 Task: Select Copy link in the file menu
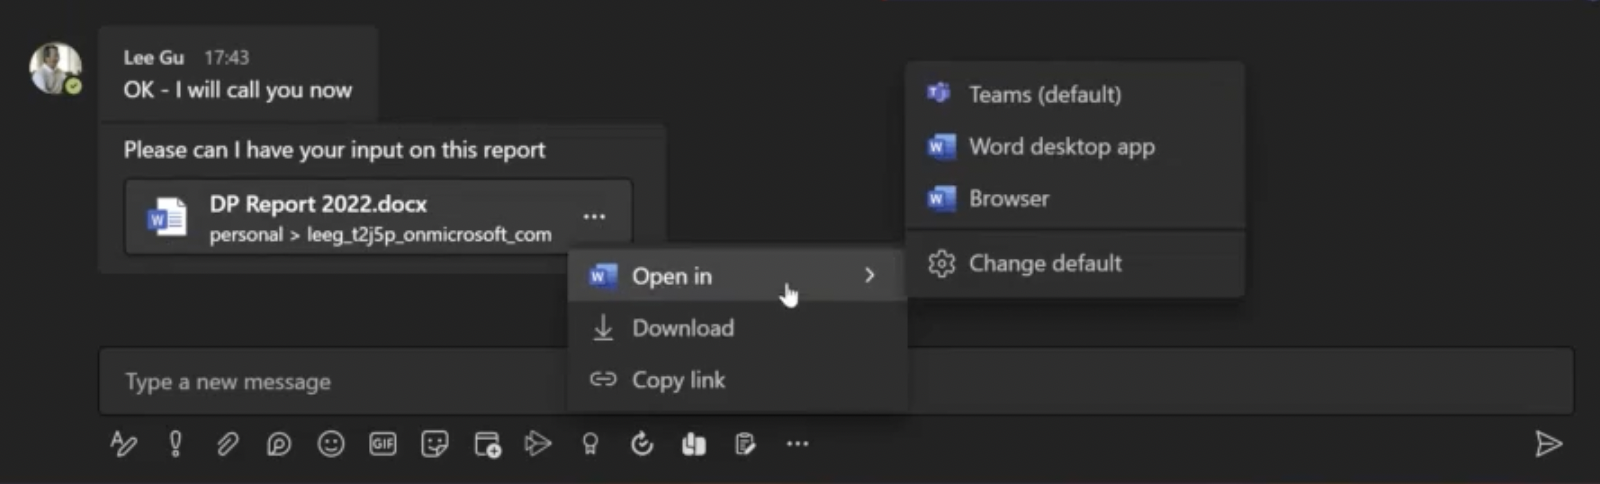click(737, 379)
